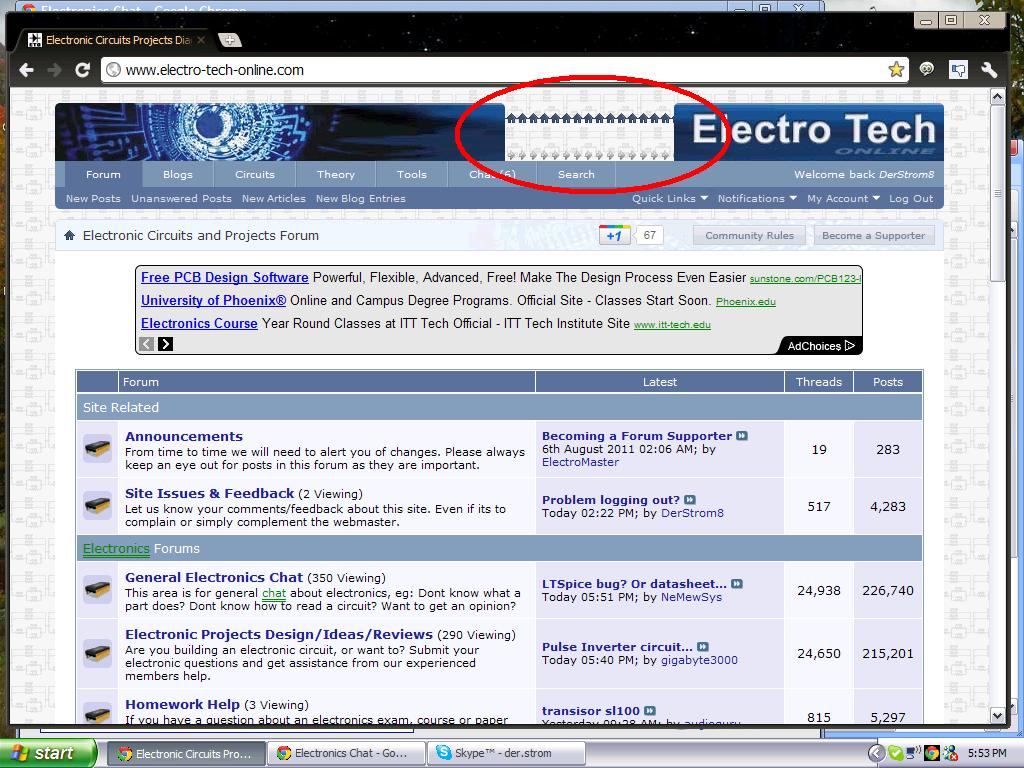Jump to last post of Becoming a Forum Supporter

pyautogui.click(x=742, y=436)
